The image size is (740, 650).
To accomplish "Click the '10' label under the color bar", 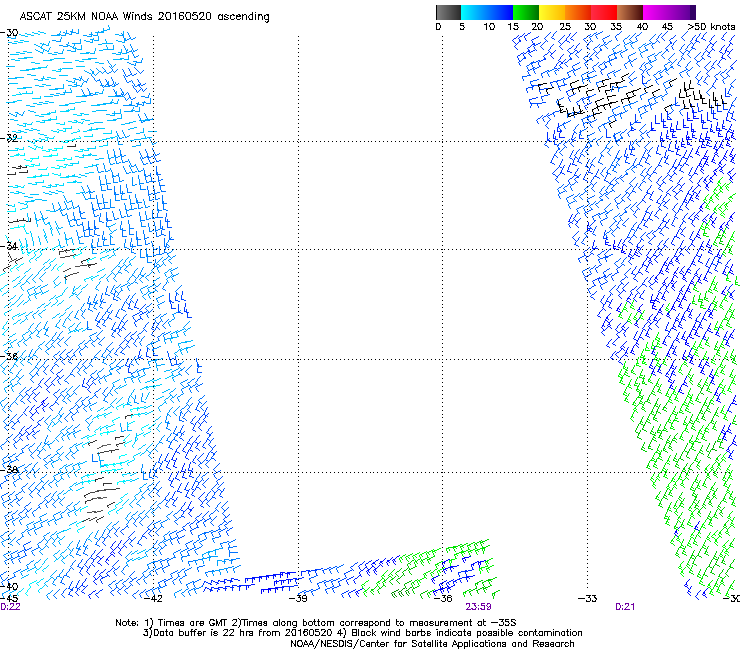I will [489, 27].
